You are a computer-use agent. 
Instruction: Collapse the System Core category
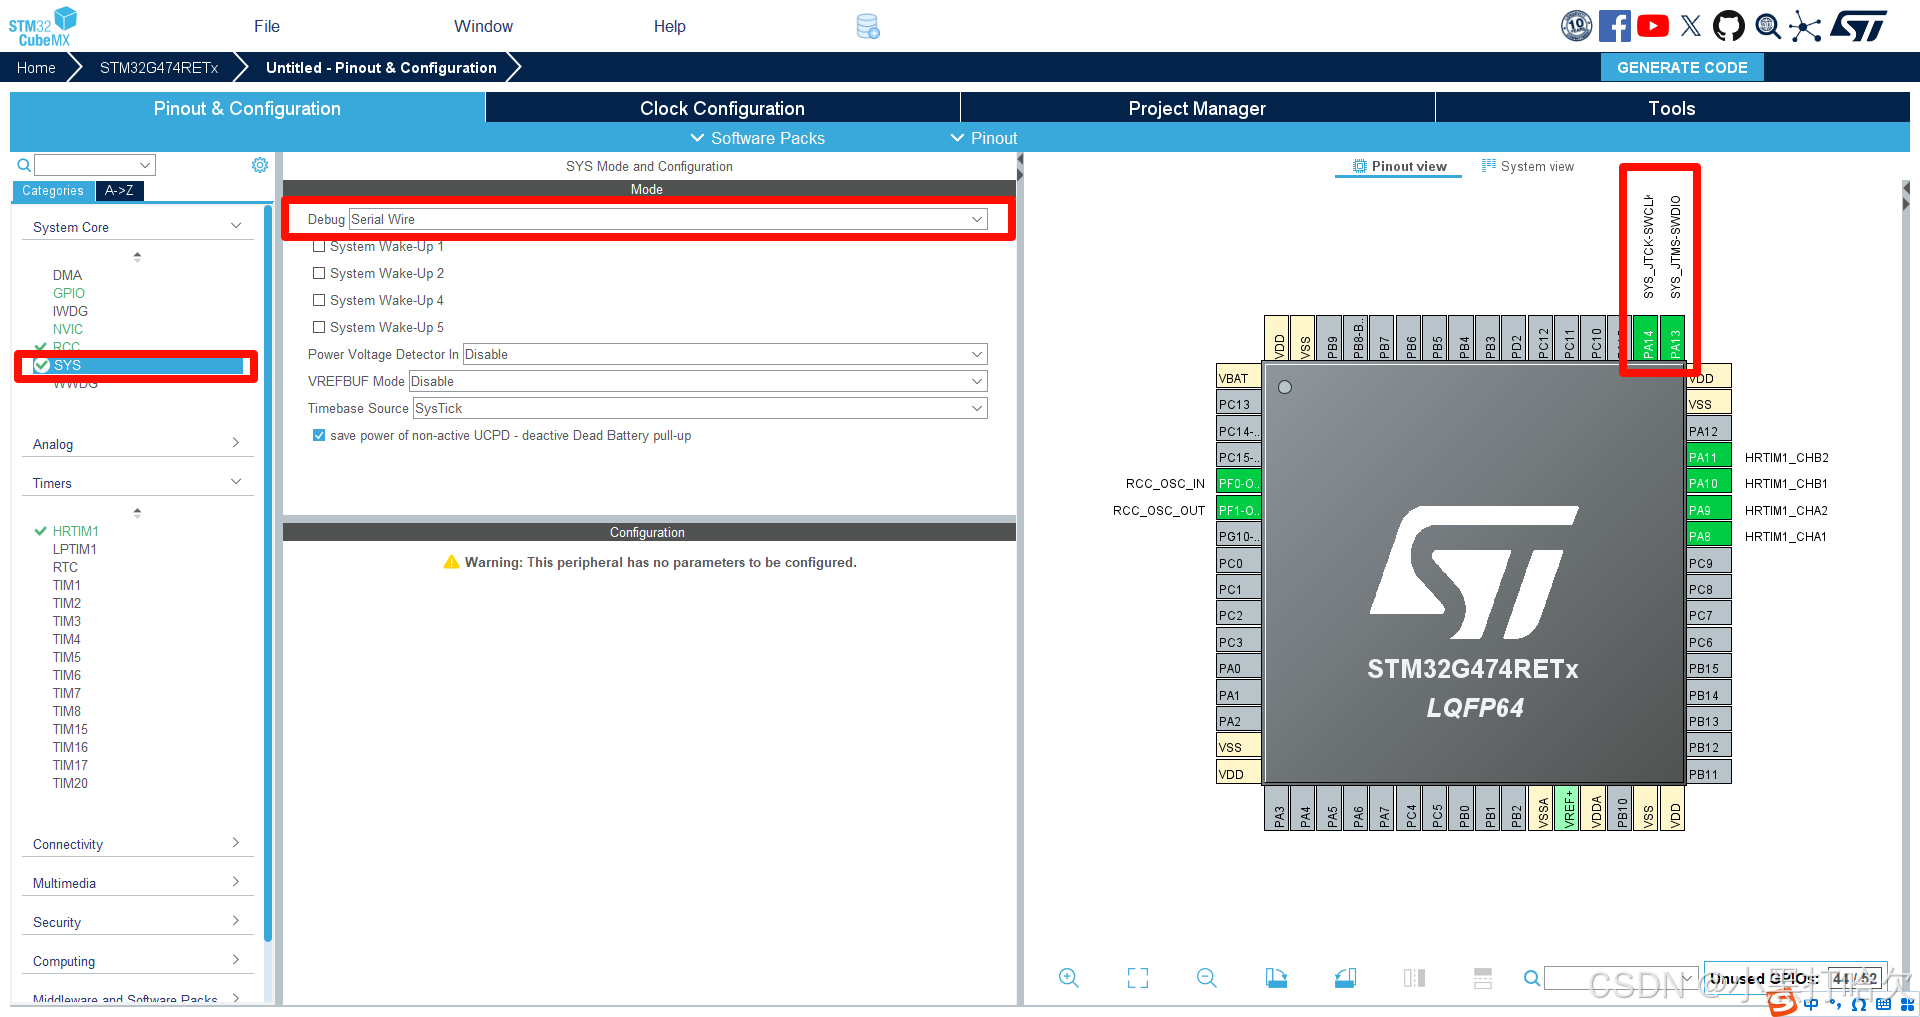[137, 227]
